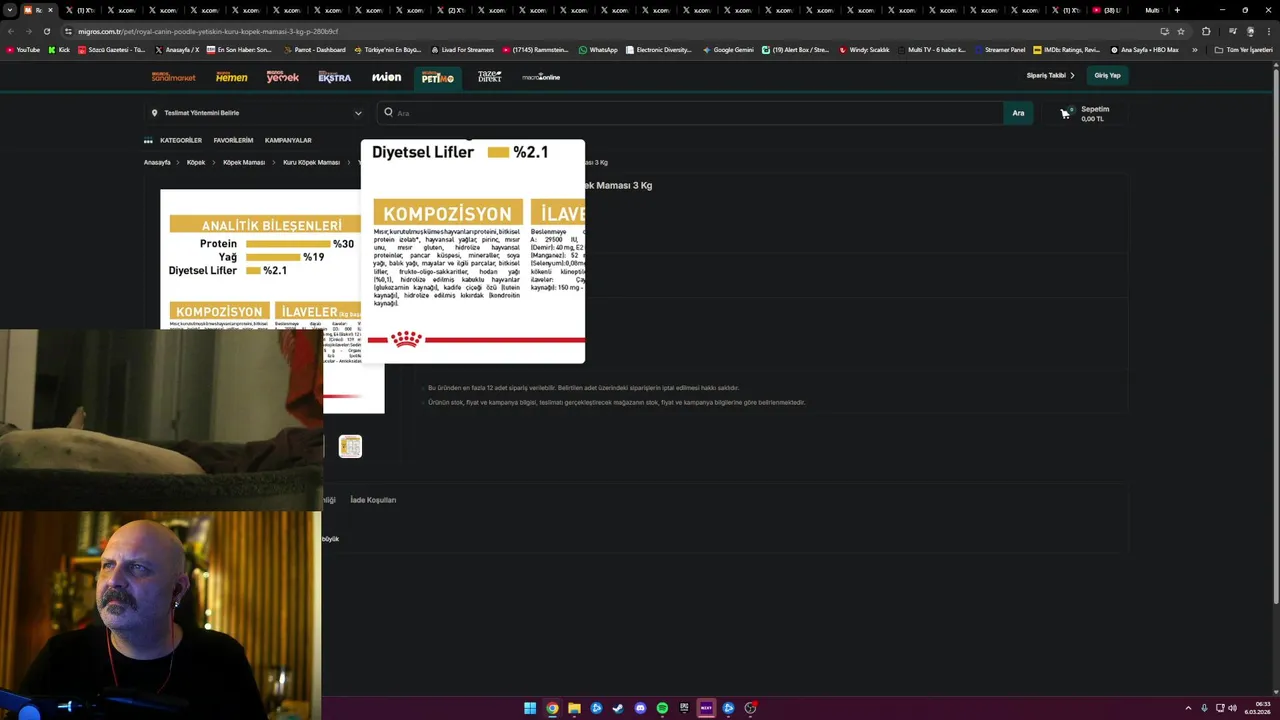Click the browser forward arrow
Viewport: 1280px width, 720px height.
(x=29, y=31)
